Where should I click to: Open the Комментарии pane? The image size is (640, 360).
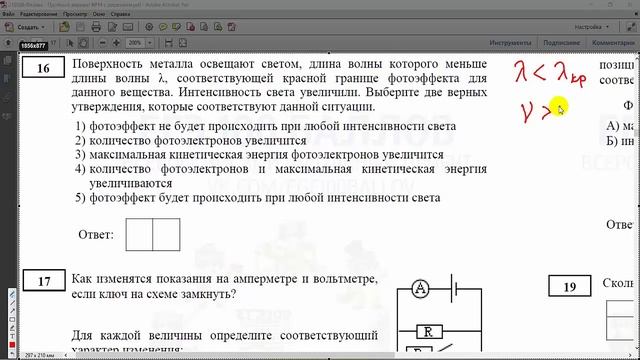613,43
